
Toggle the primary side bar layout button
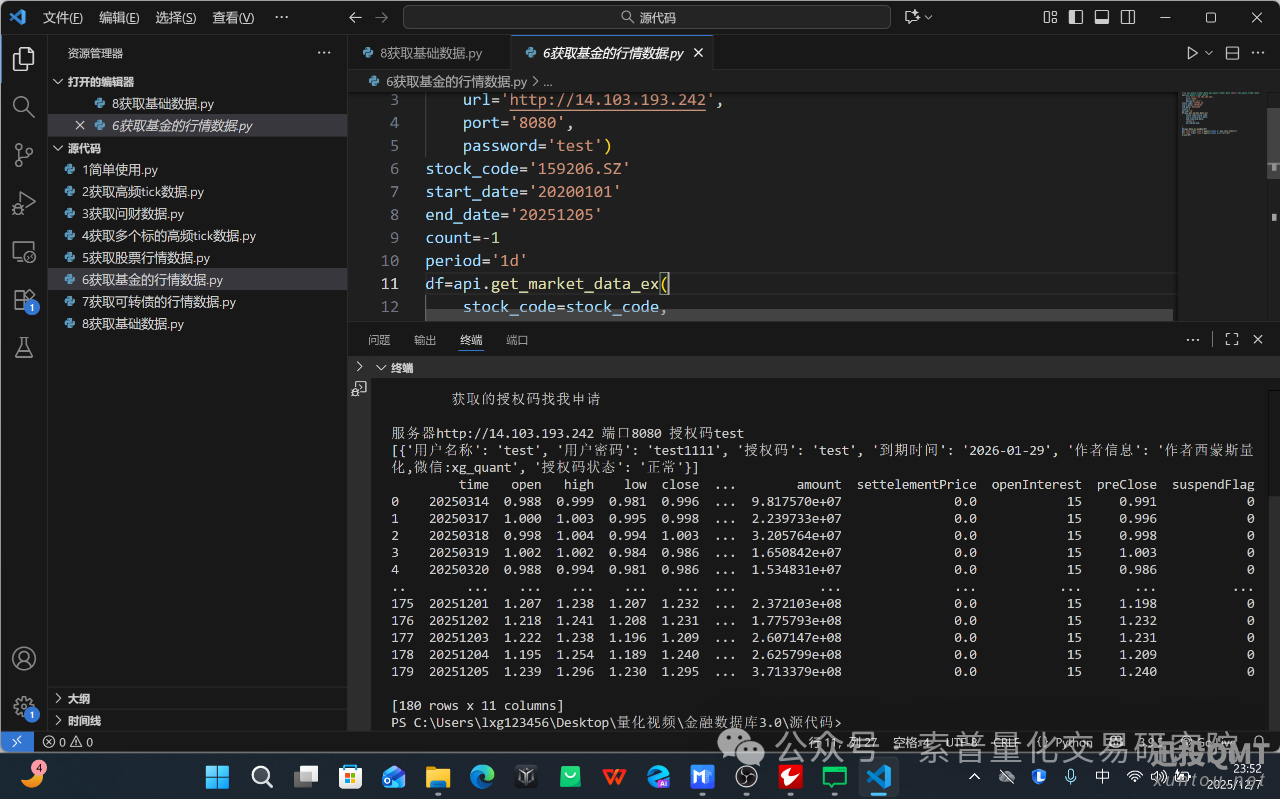[x=1076, y=17]
